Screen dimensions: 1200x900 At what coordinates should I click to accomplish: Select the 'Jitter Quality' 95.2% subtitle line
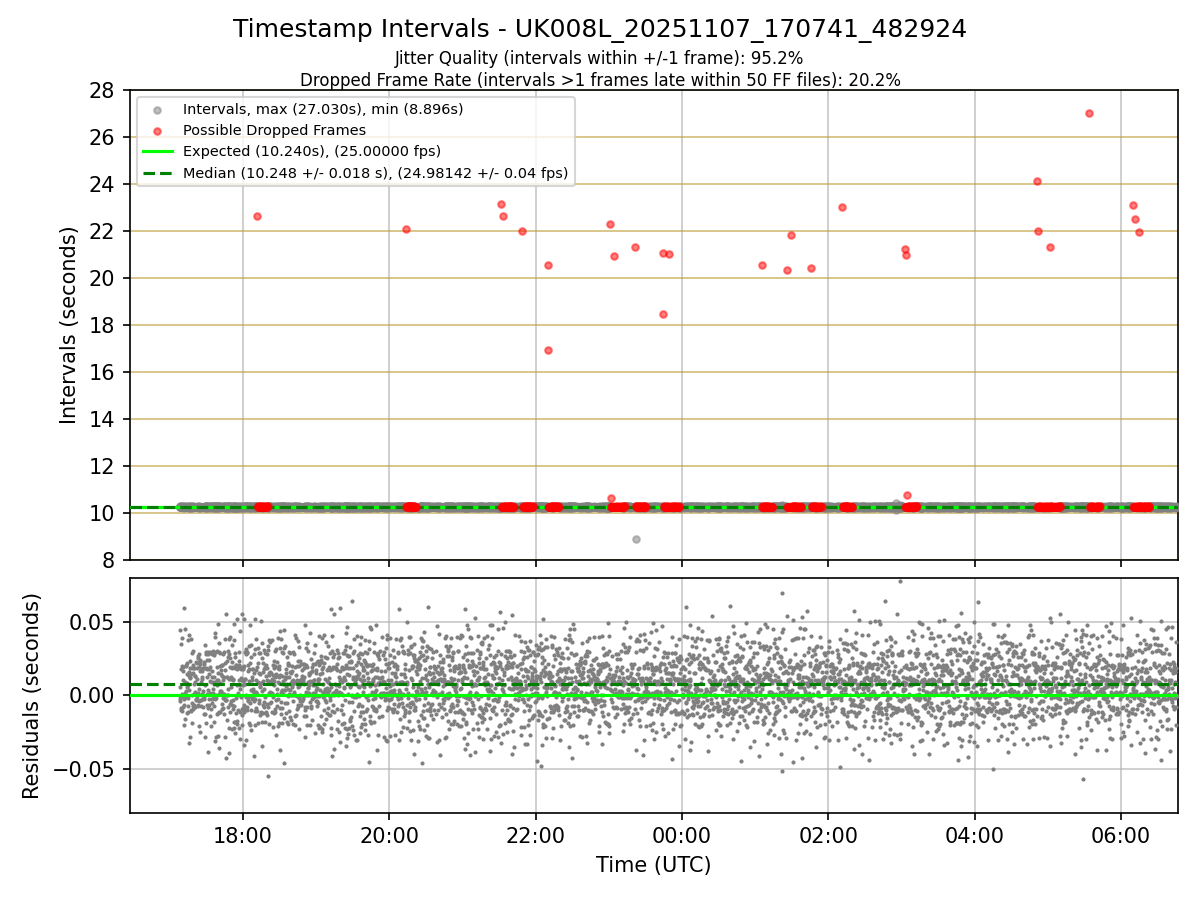pyautogui.click(x=599, y=58)
